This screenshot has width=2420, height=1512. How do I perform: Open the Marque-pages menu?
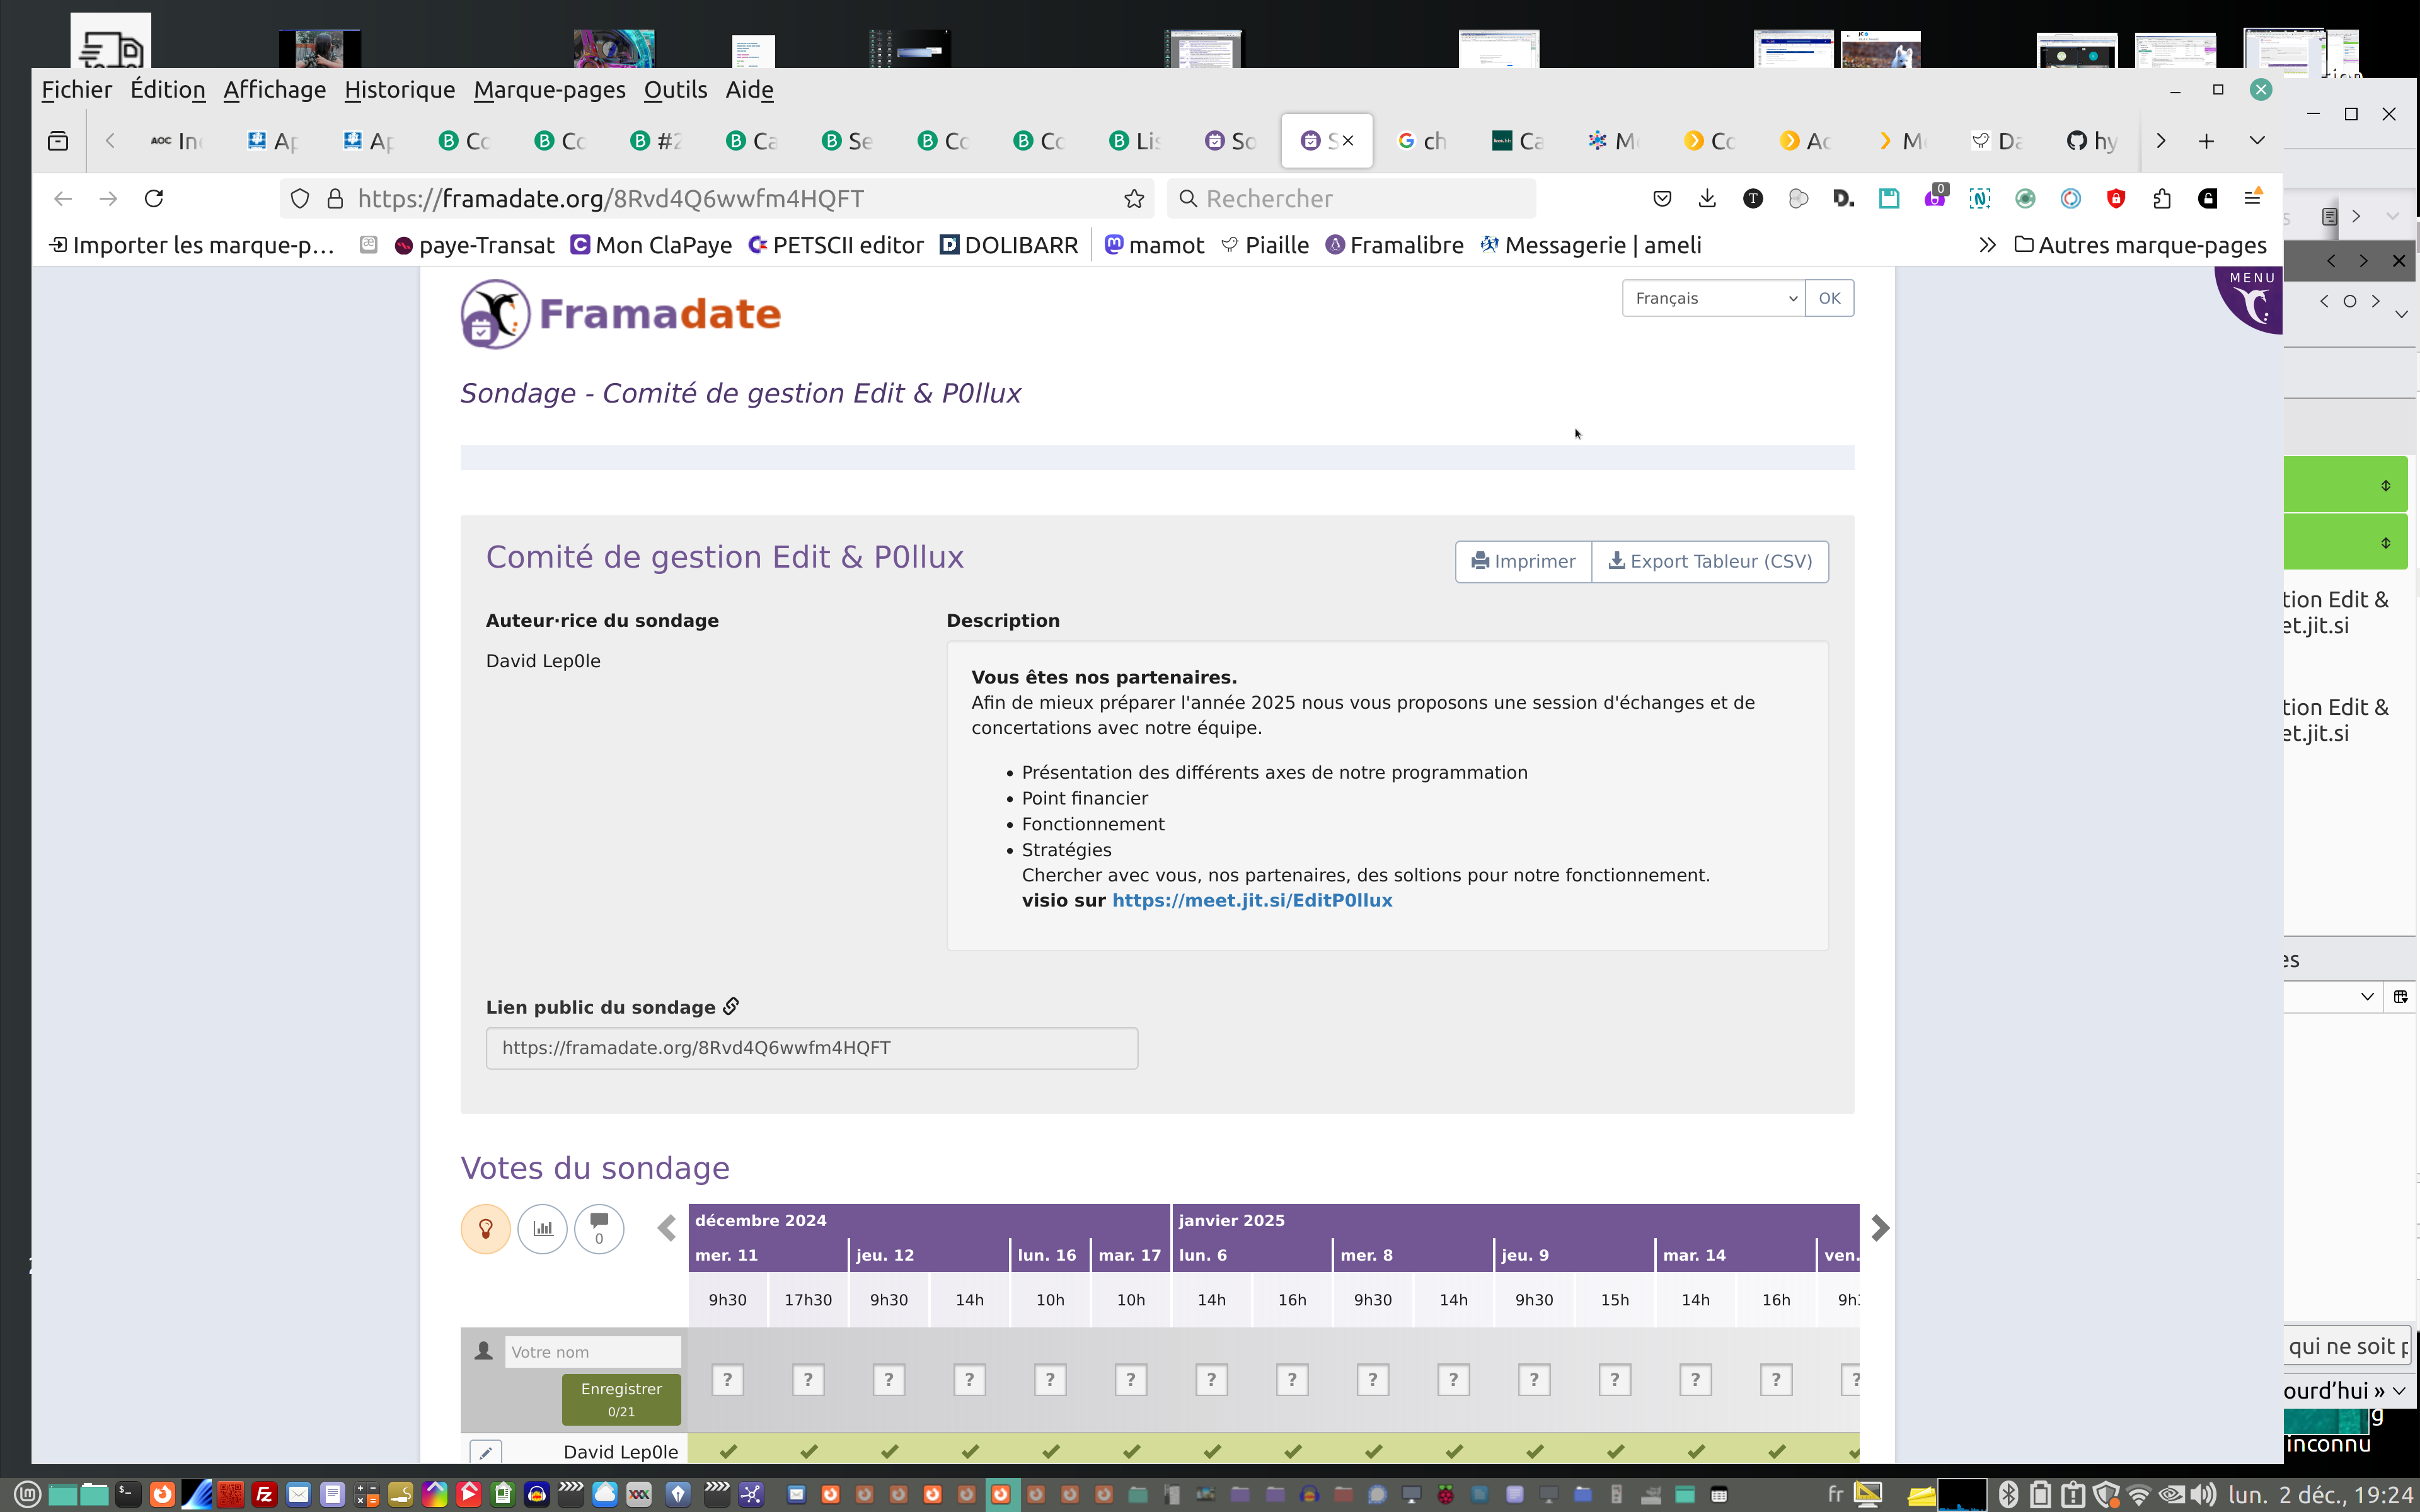tap(549, 90)
